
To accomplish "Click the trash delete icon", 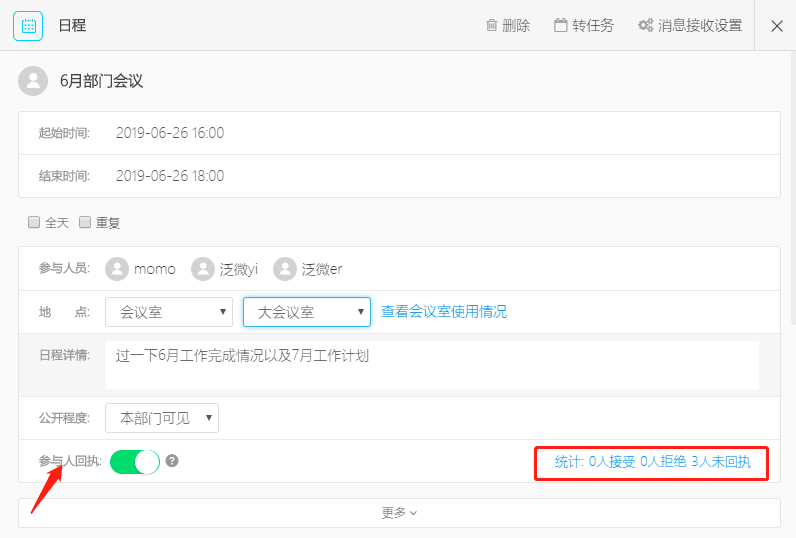I will (x=491, y=25).
